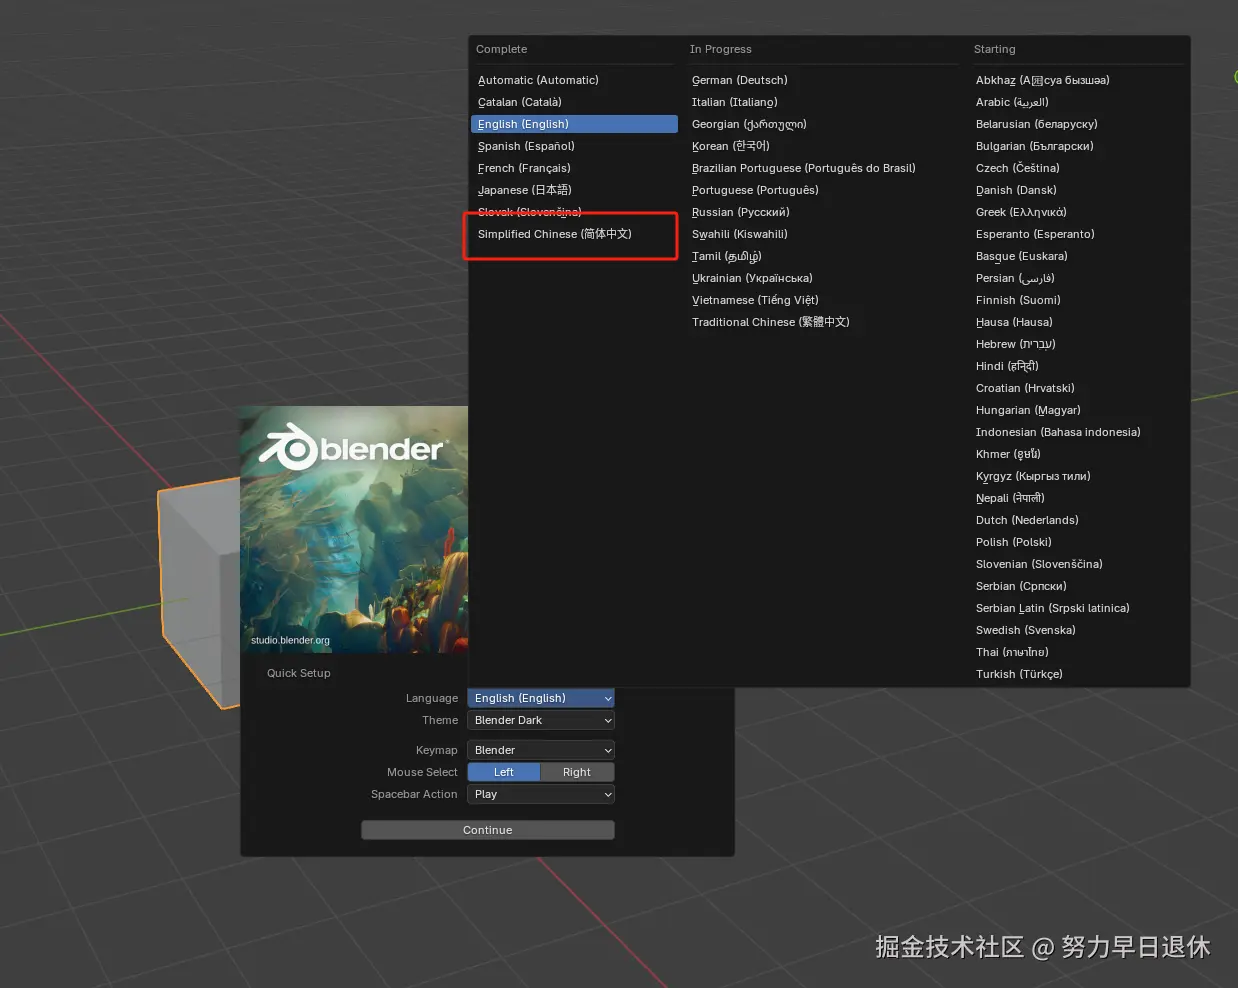Pick Hungarian (Magyar) language
This screenshot has height=988, width=1238.
tap(1078, 410)
